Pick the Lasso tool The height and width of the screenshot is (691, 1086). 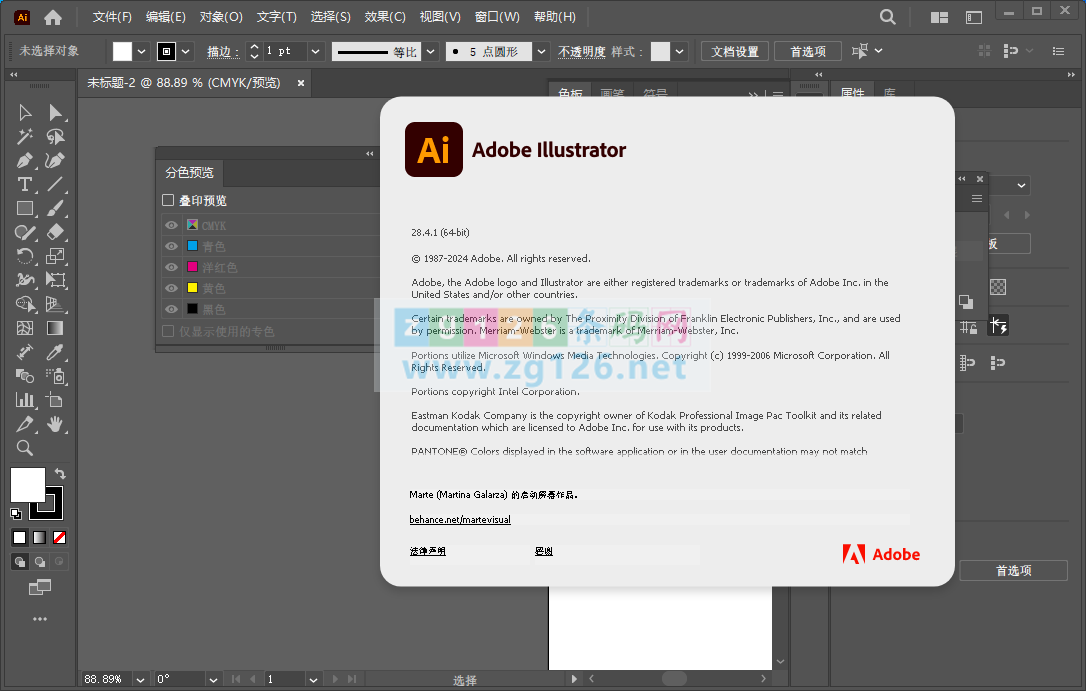tap(55, 136)
